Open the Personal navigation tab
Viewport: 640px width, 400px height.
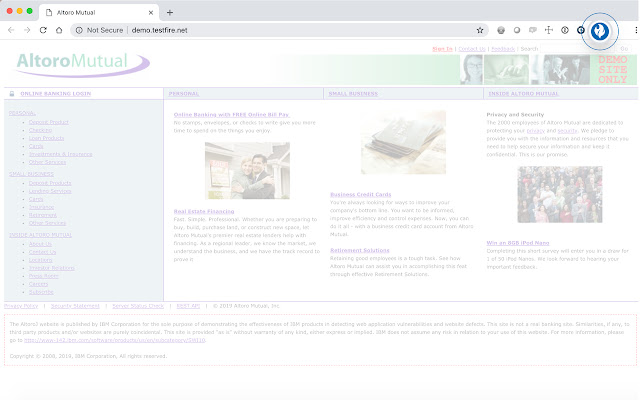tap(184, 94)
